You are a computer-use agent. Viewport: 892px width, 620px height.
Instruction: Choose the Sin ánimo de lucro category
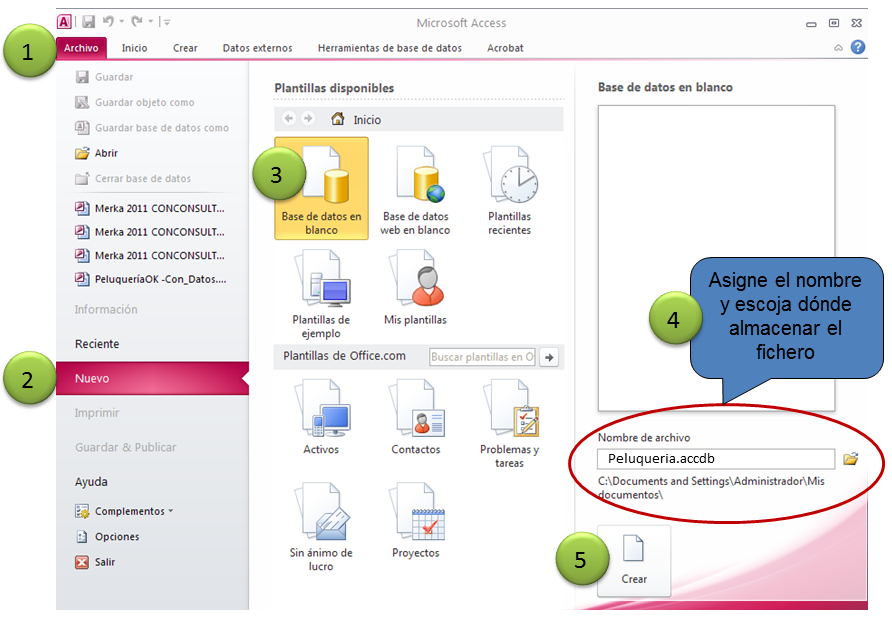click(x=321, y=527)
